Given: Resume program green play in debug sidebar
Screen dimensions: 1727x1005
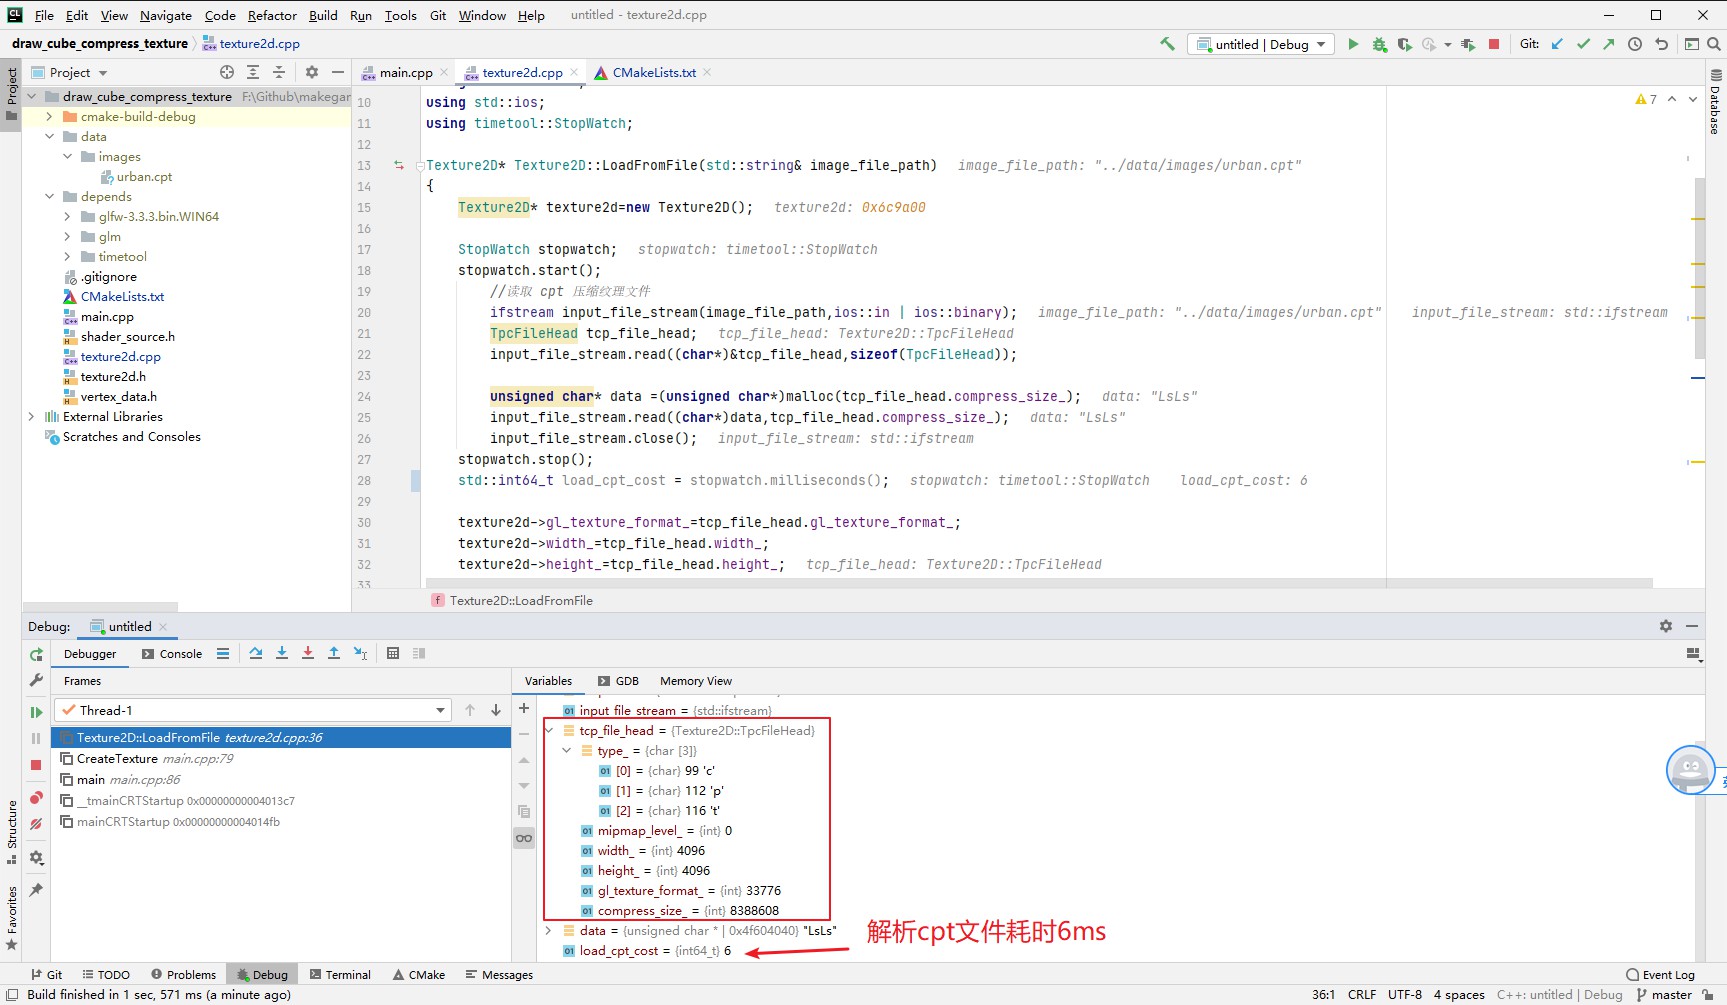Looking at the screenshot, I should click(x=36, y=712).
